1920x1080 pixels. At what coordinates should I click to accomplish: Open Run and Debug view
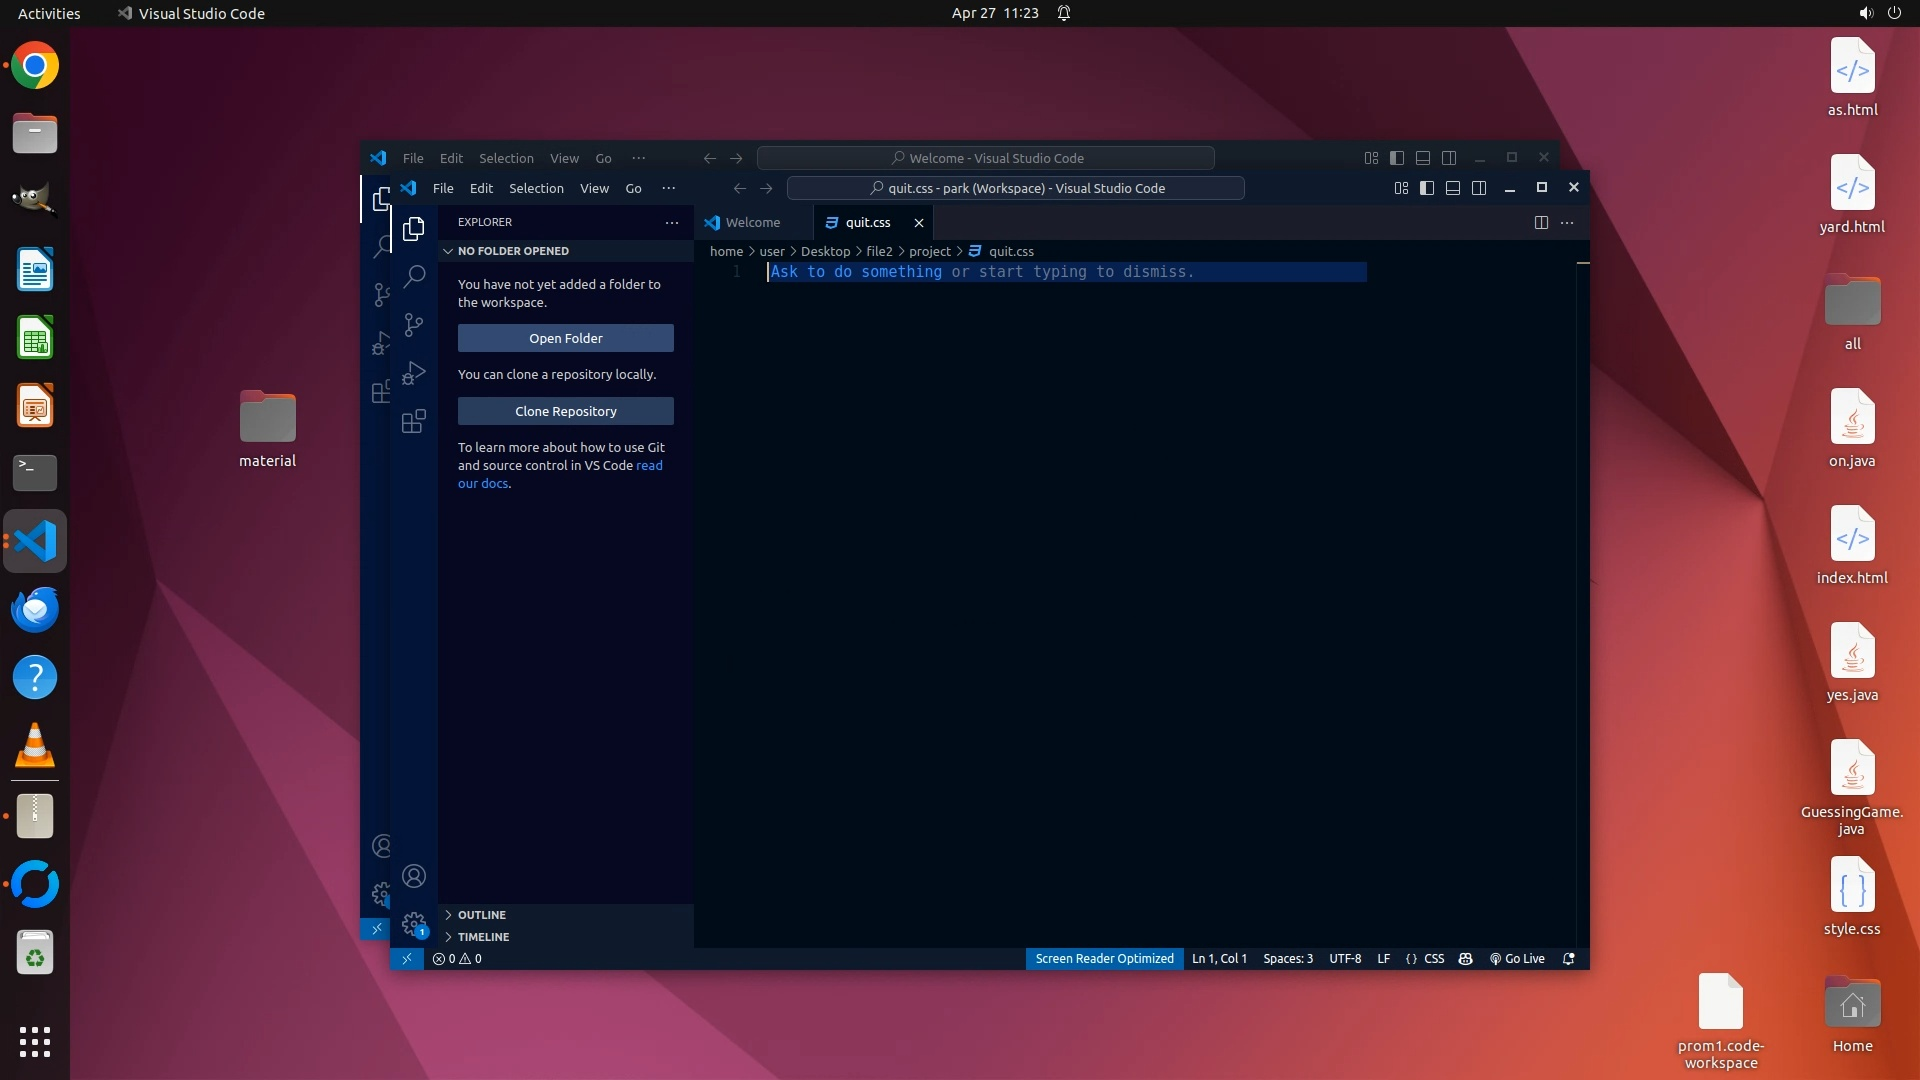414,373
